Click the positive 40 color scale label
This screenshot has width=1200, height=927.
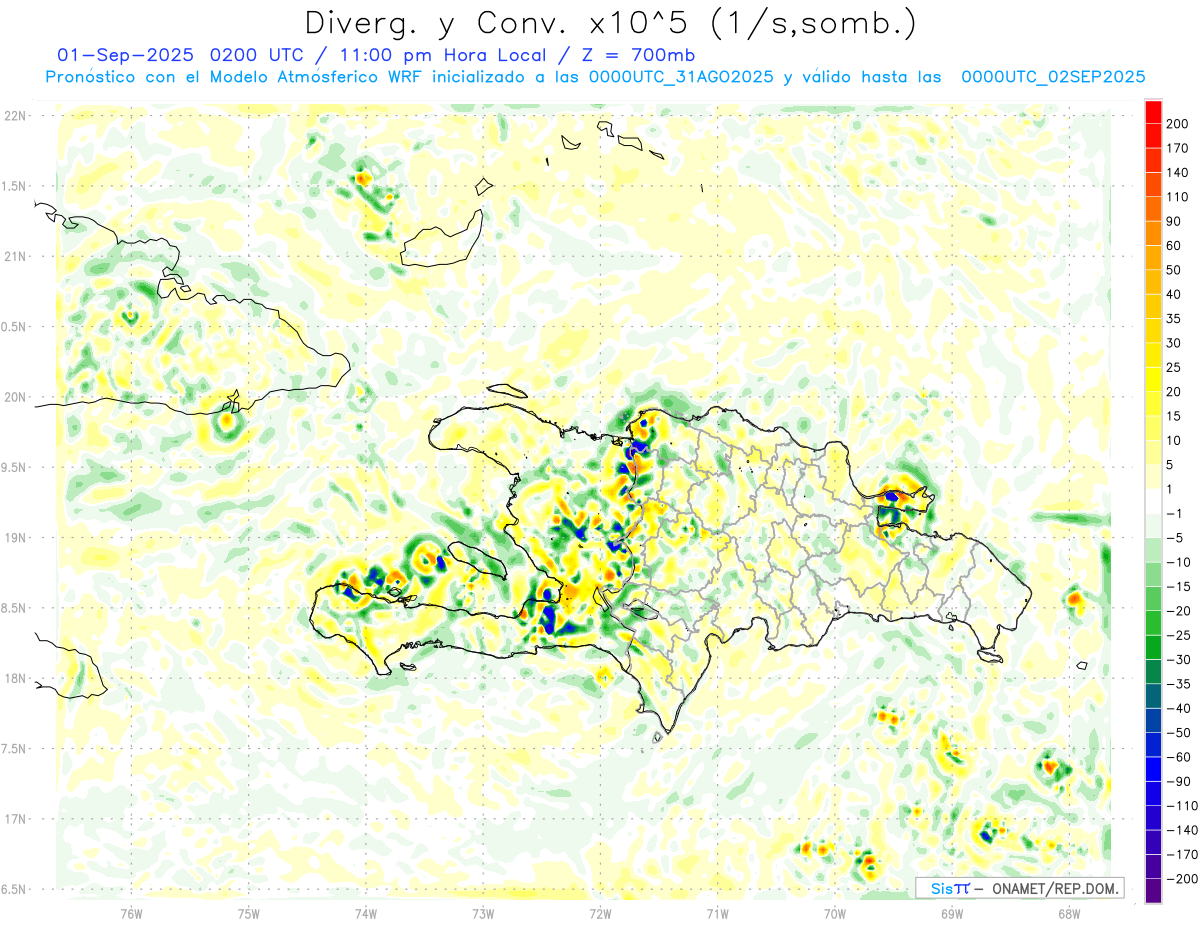(1173, 294)
